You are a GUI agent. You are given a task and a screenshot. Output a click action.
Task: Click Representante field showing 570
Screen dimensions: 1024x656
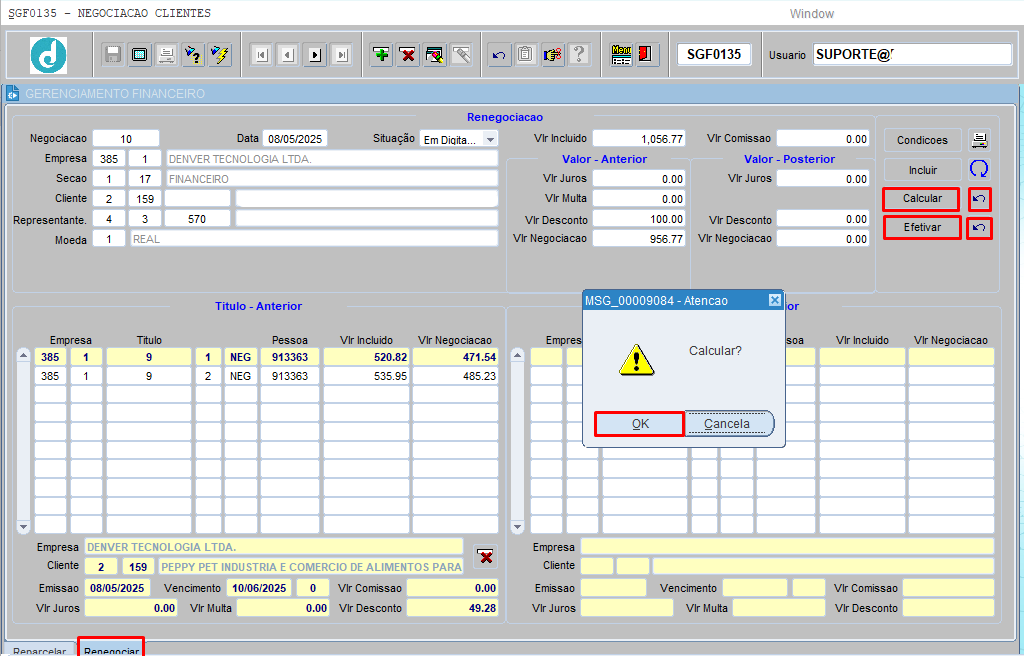197,219
